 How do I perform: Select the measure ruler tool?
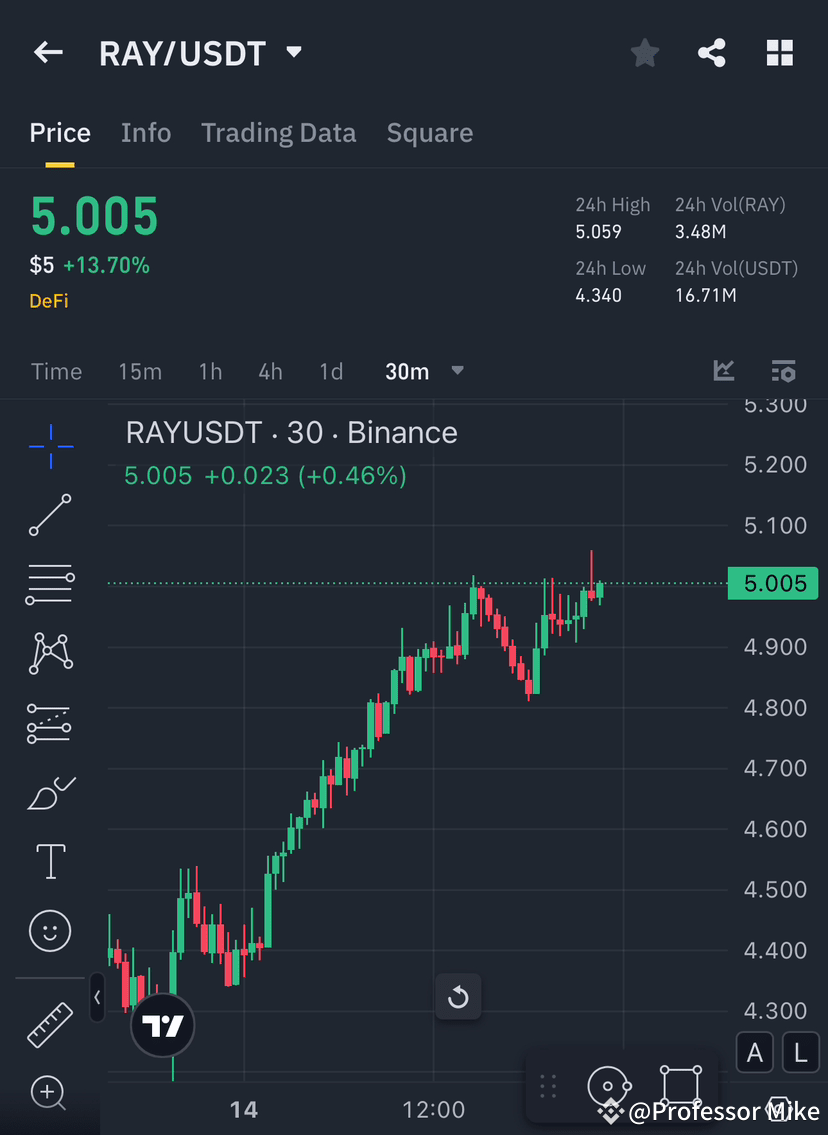click(x=49, y=1023)
